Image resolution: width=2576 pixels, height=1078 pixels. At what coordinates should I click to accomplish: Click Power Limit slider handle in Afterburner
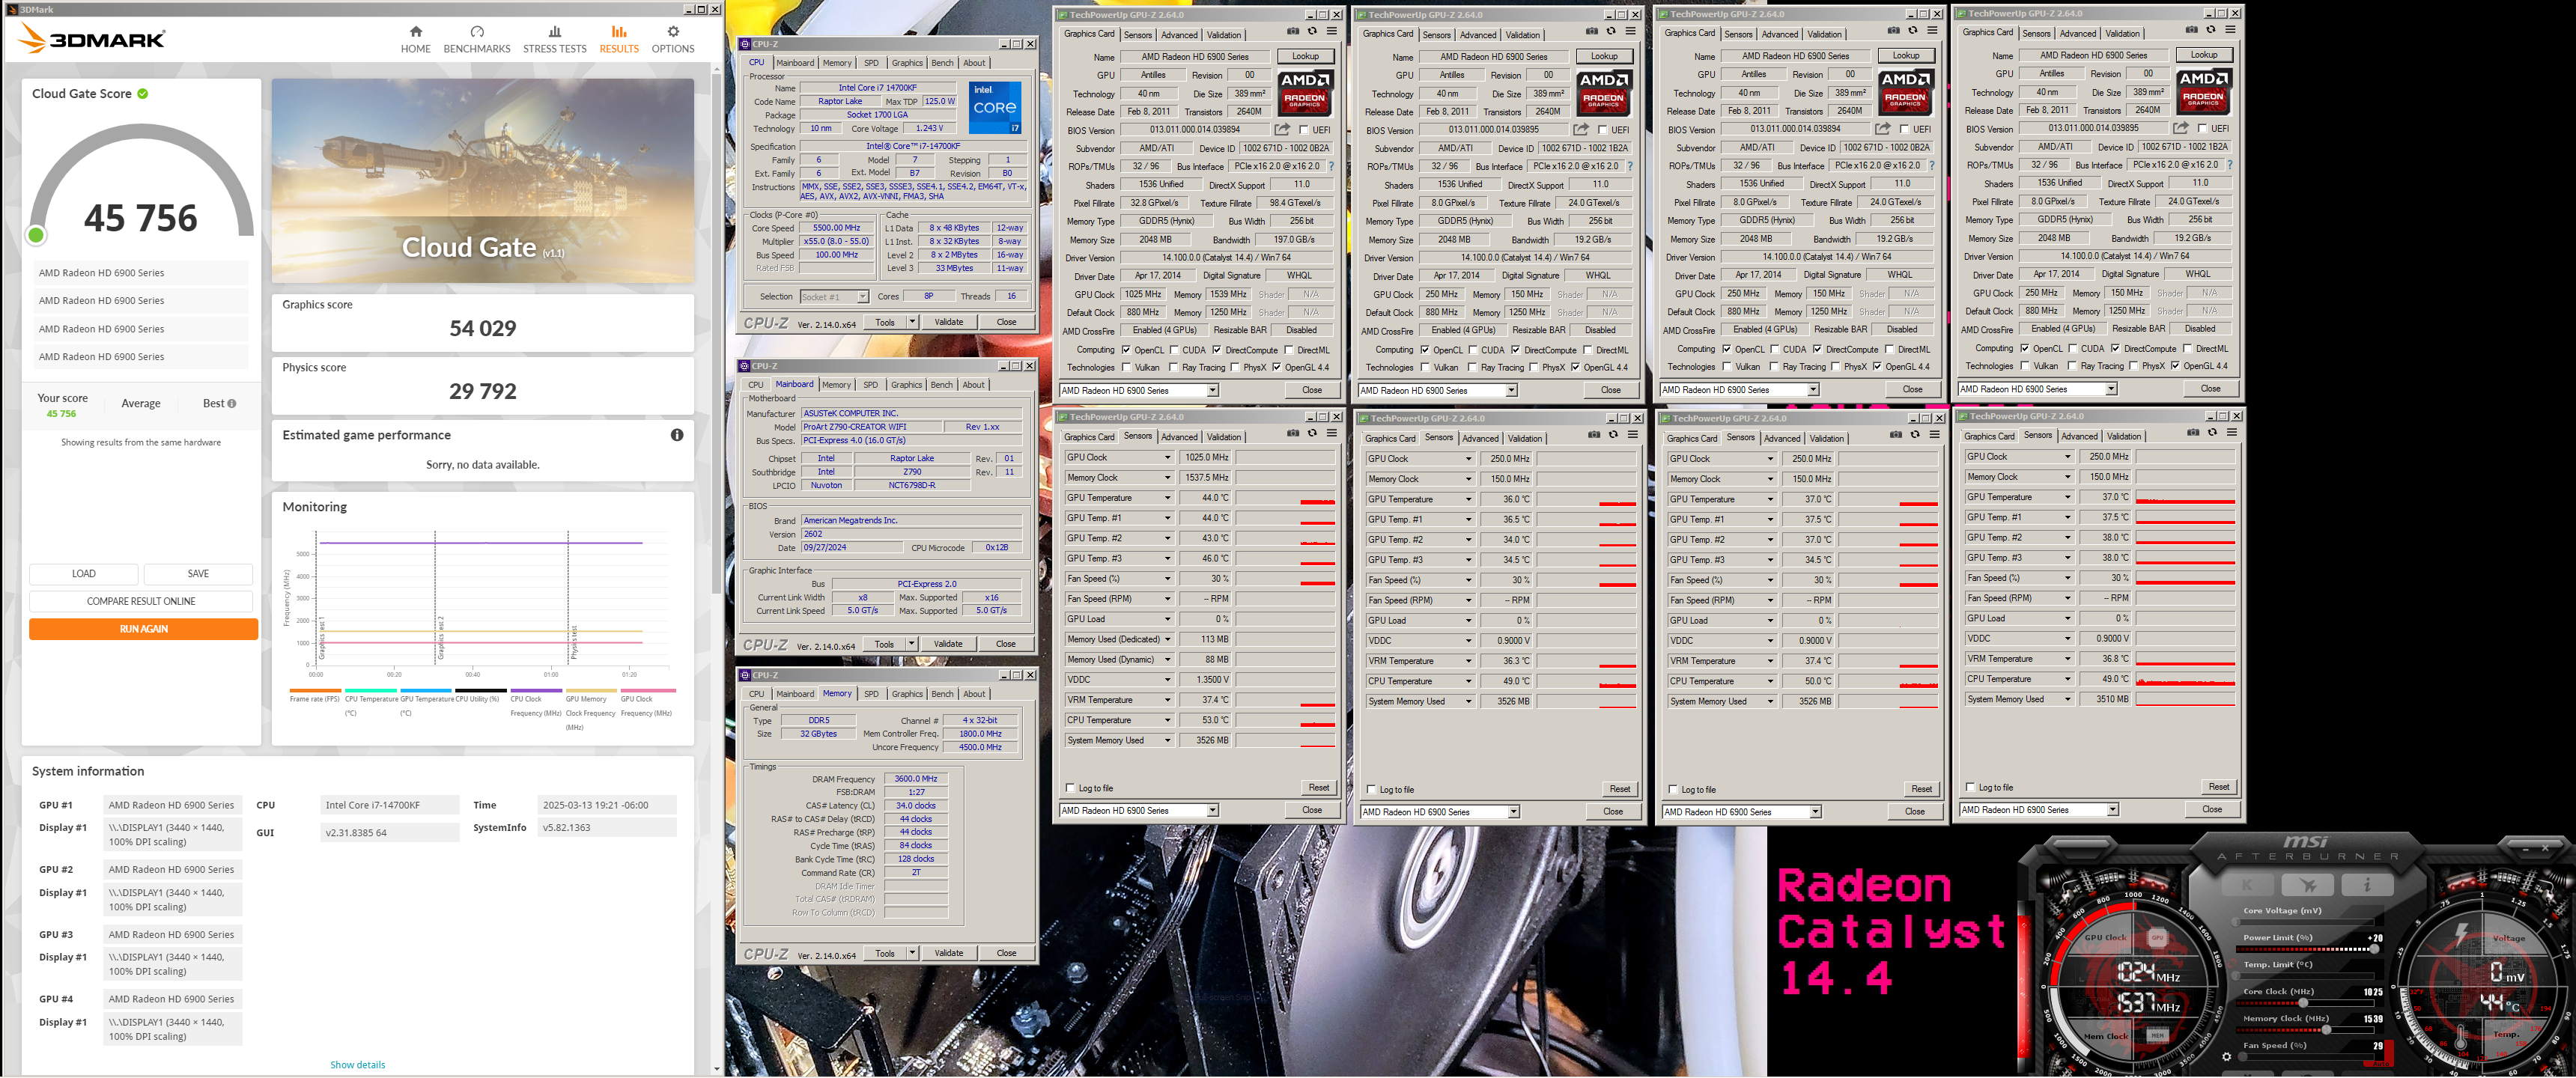pos(2375,949)
